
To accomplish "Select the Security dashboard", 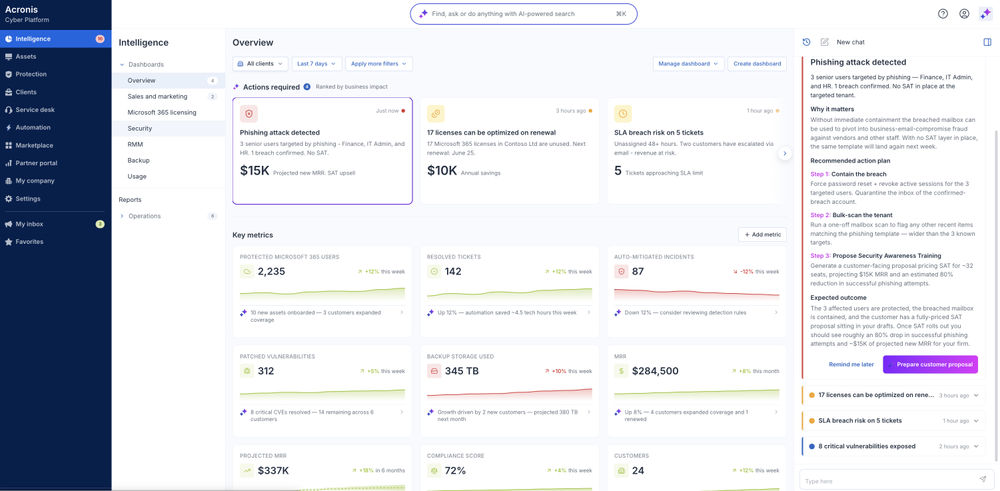I will (168, 128).
